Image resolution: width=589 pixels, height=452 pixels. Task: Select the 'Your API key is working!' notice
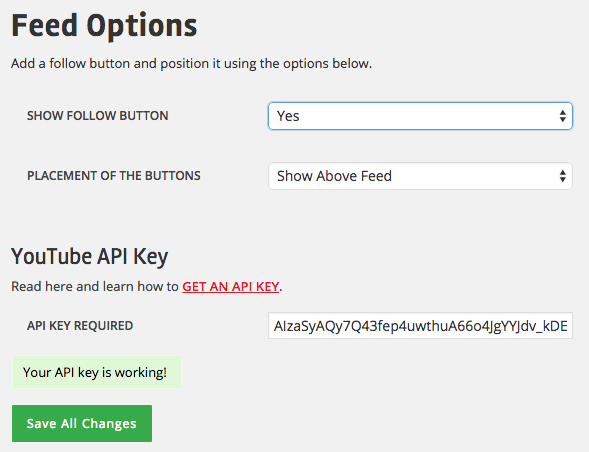coord(97,372)
